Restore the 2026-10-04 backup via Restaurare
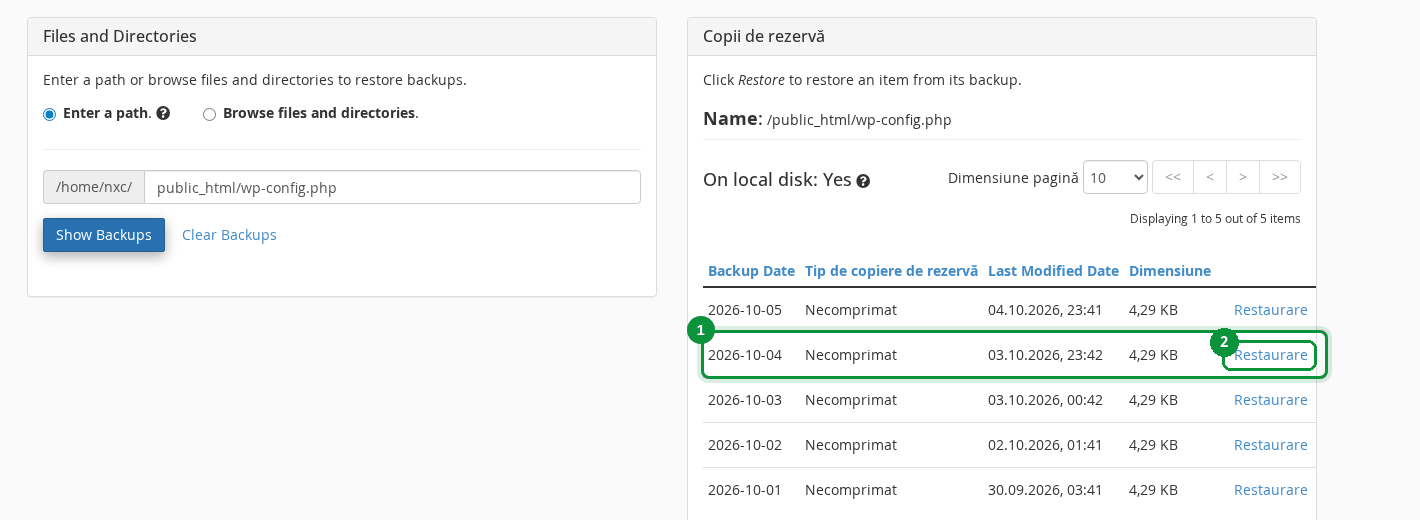Screen dimensions: 1420x520 click(x=1270, y=355)
